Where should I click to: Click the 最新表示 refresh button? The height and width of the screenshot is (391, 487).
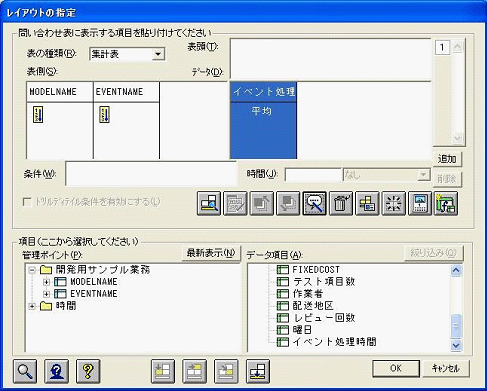[x=211, y=253]
